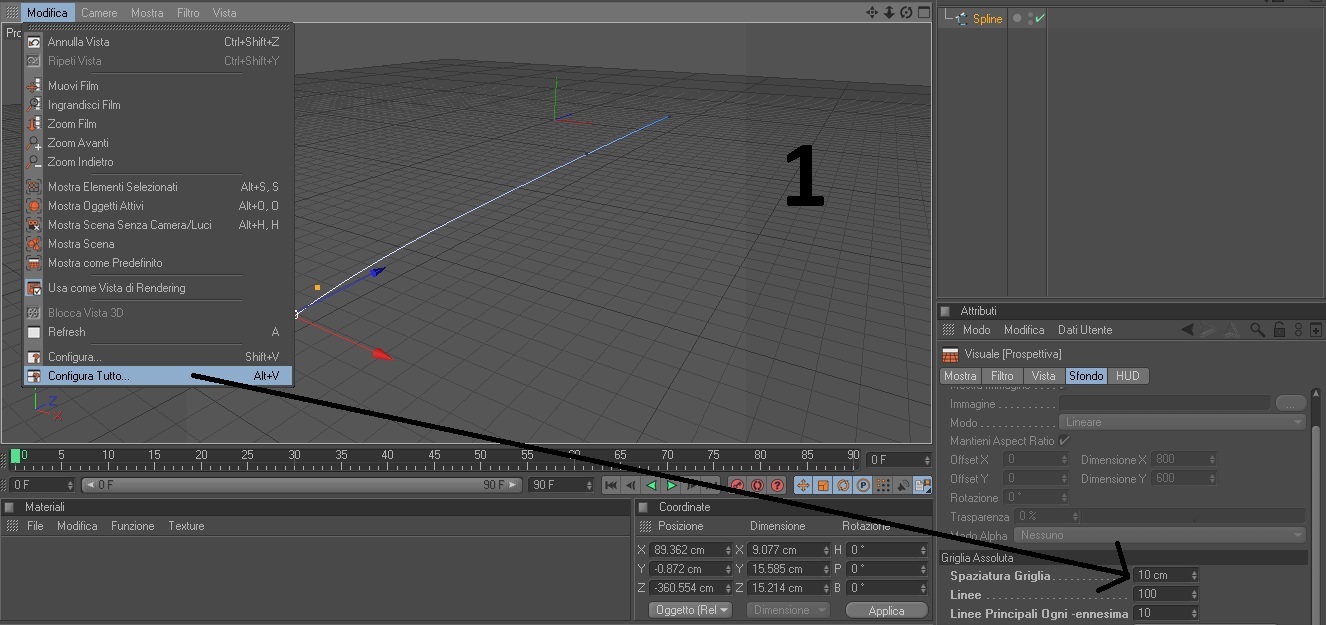Toggle Parameter (P) keyframe recording icon
The width and height of the screenshot is (1326, 625).
pyautogui.click(x=863, y=485)
